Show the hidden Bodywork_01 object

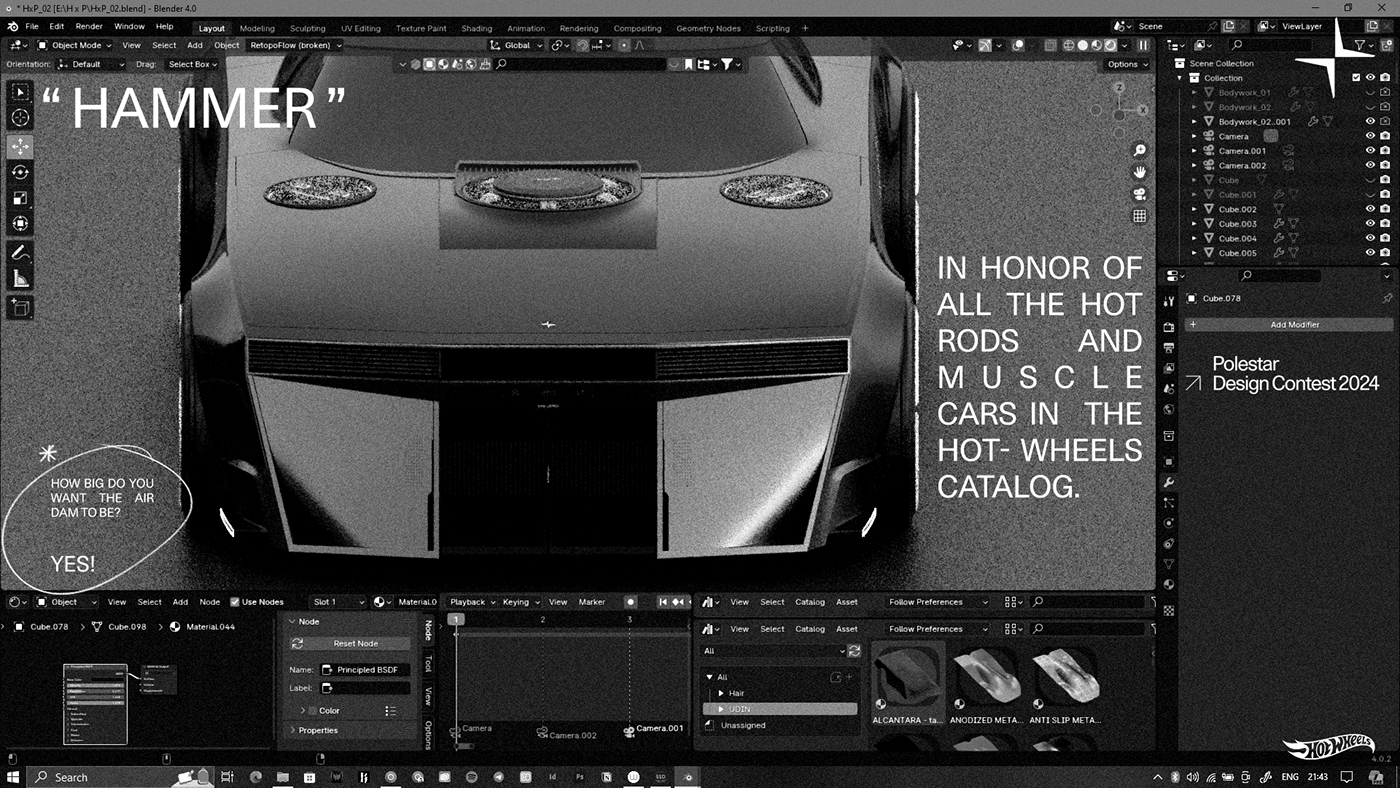coord(1370,93)
